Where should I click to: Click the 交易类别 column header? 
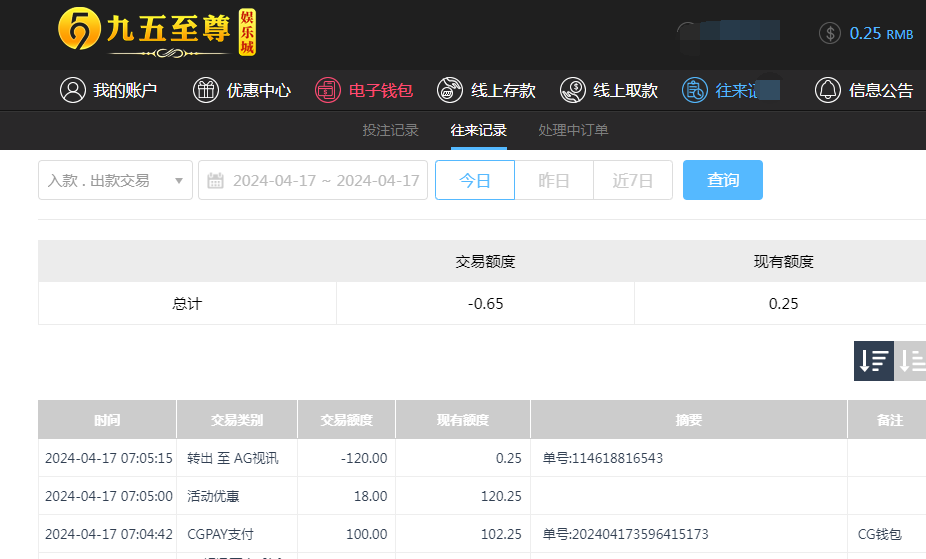click(237, 420)
